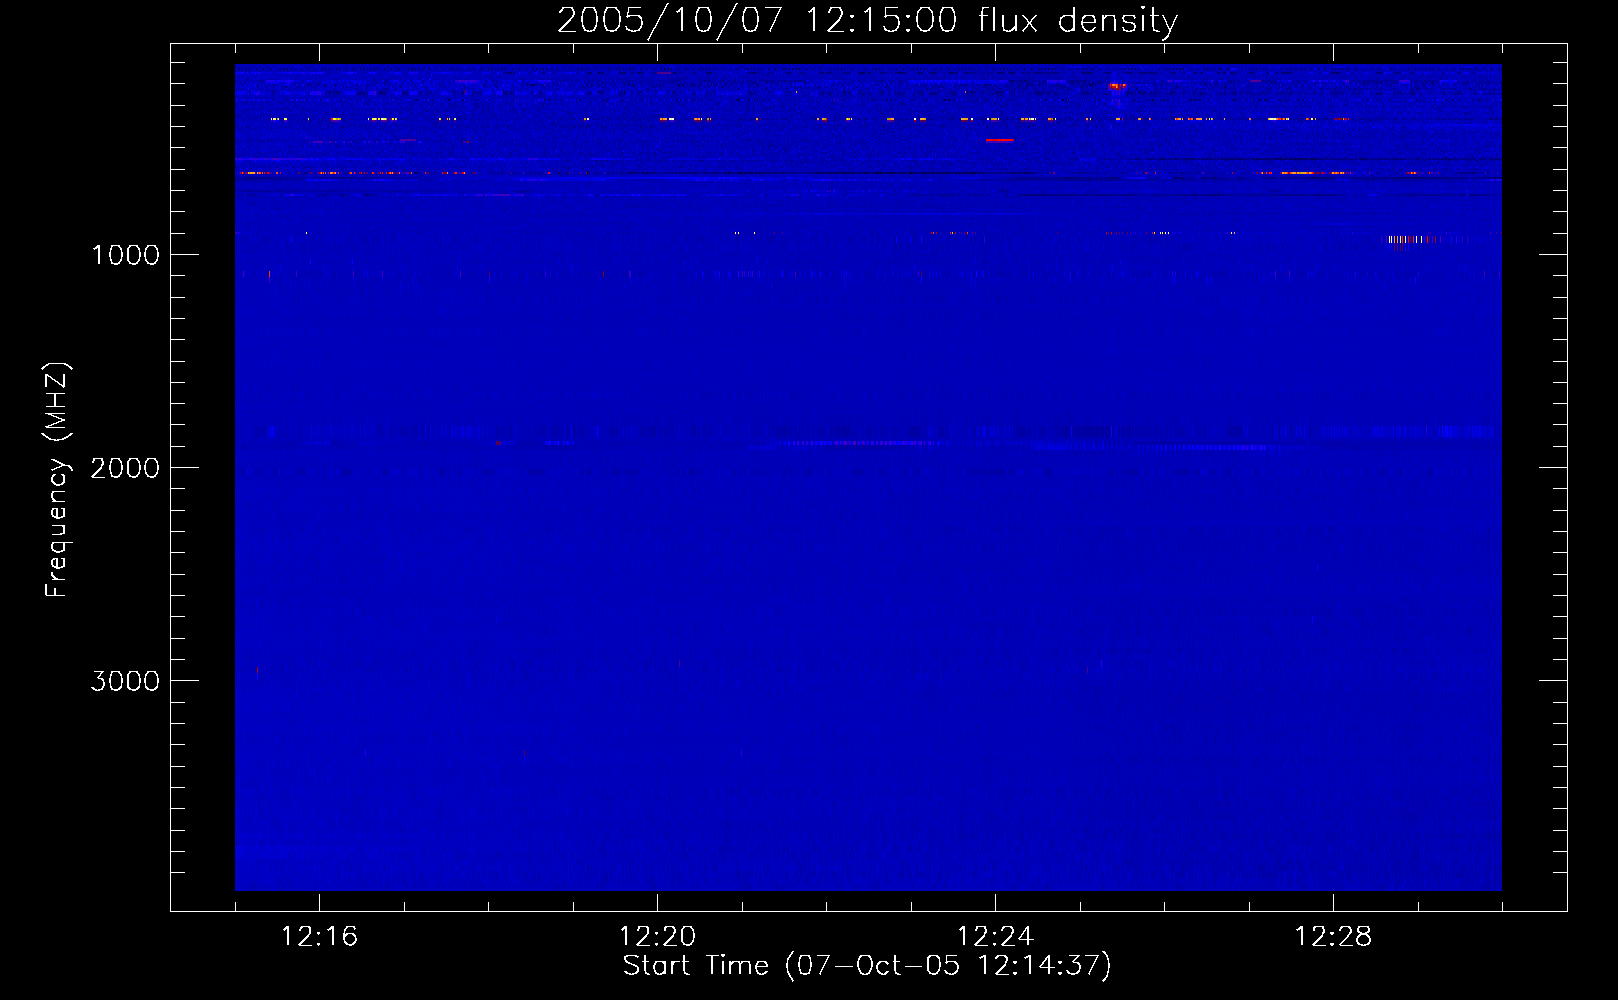Click the "Start Time (07-Oct-05 12:14:37)" axis label
The height and width of the screenshot is (1000, 1618).
(867, 966)
